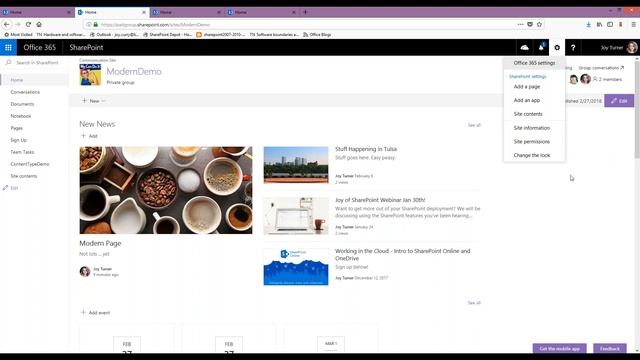The image size is (640, 360).
Task: Click the SharePoint Online blue thumbnail
Action: (296, 267)
